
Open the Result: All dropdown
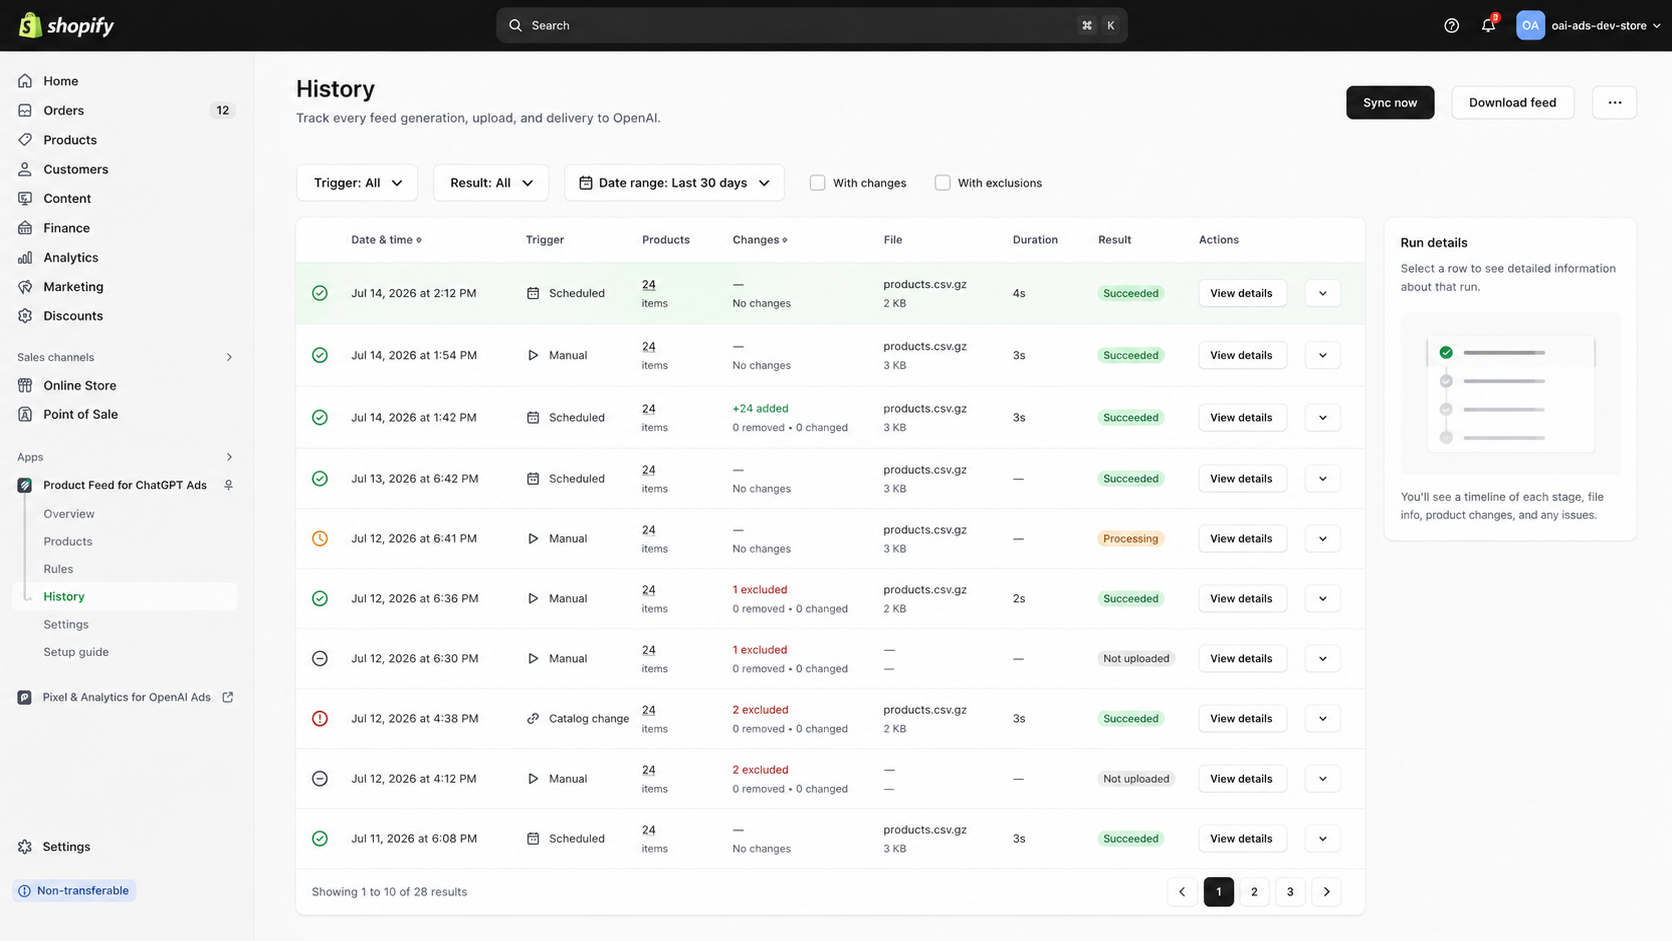pos(491,183)
